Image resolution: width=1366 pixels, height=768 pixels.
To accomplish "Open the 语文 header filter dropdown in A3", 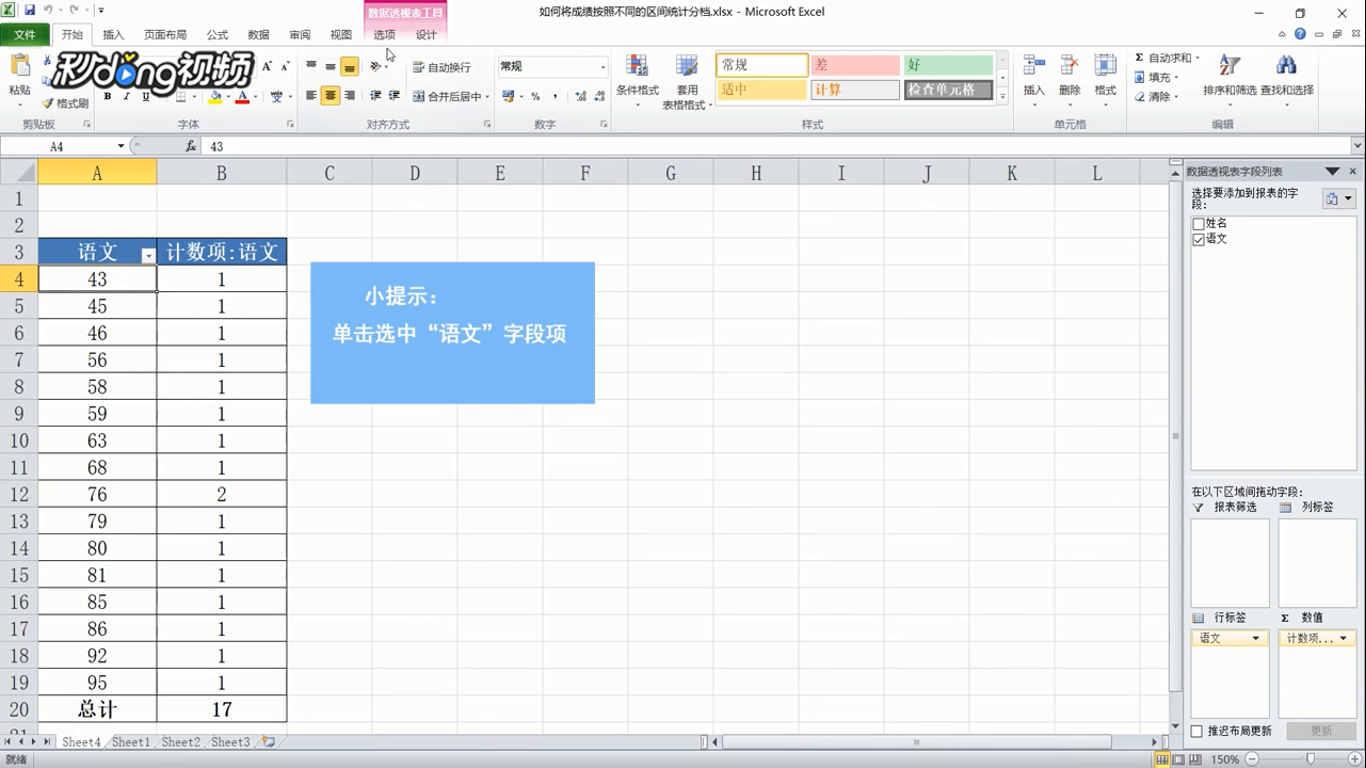I will pos(148,256).
